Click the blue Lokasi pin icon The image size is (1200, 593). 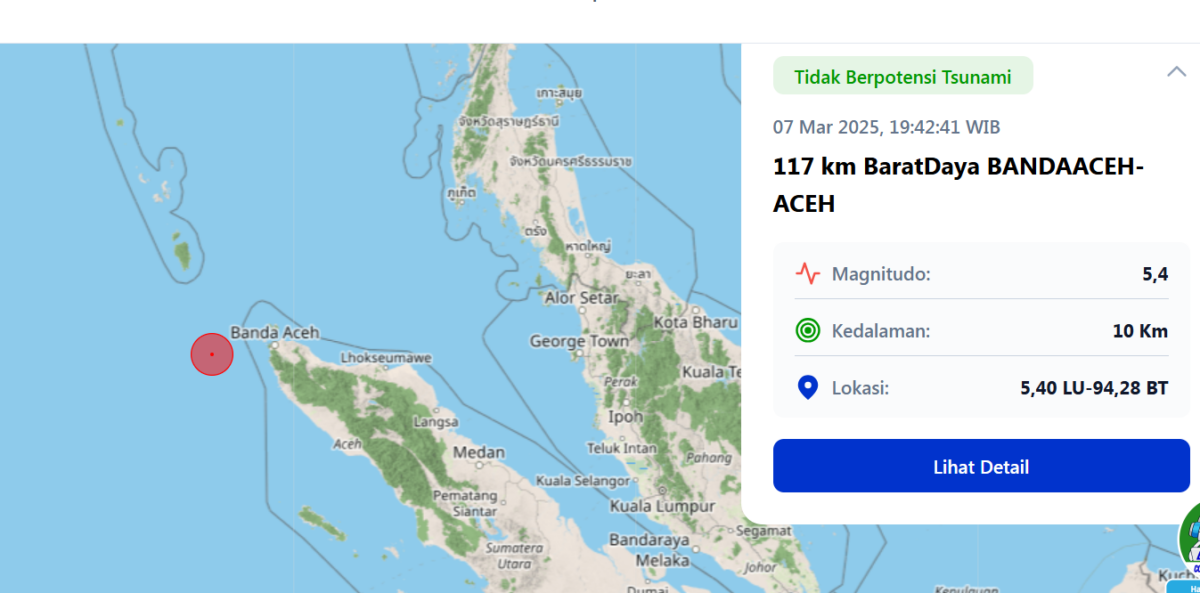point(807,388)
